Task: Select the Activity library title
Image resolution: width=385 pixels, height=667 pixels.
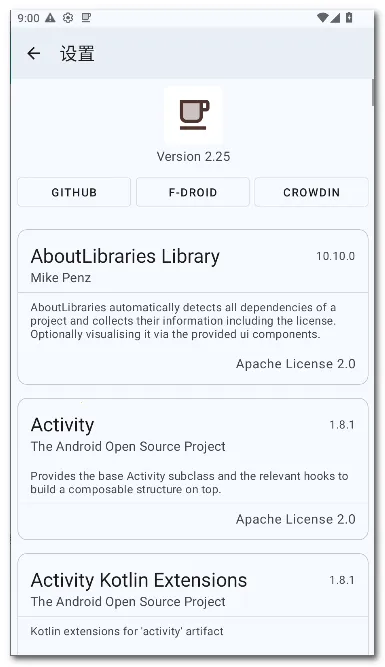Action: tap(63, 425)
